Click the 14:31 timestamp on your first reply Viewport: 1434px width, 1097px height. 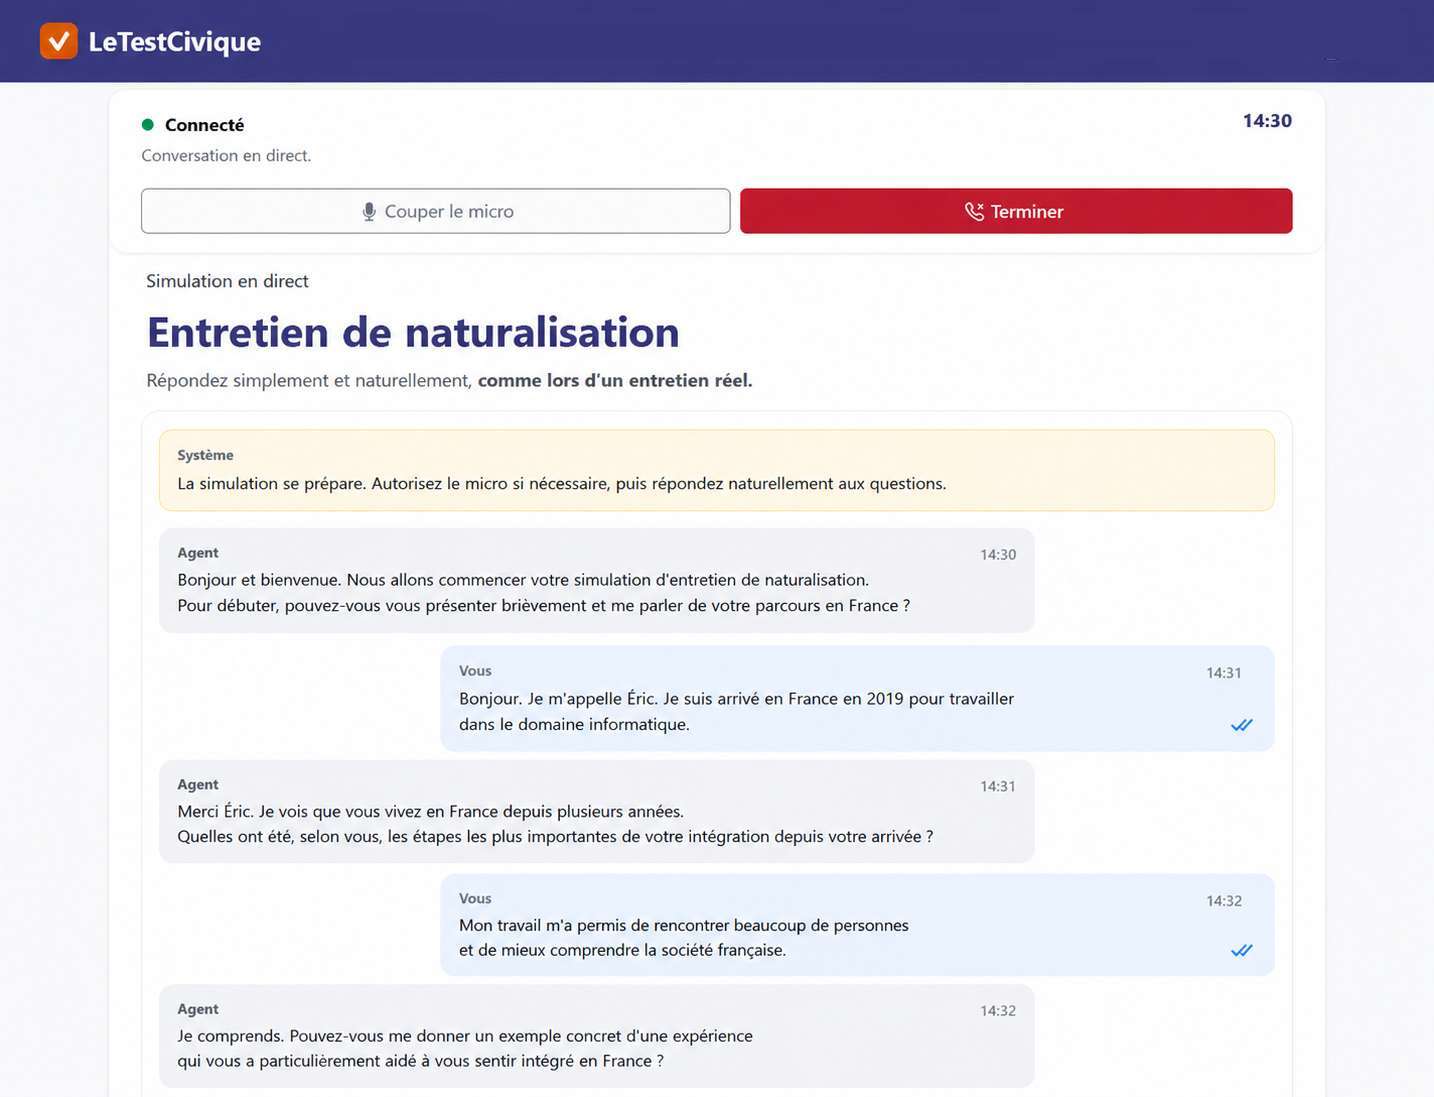(x=1224, y=673)
